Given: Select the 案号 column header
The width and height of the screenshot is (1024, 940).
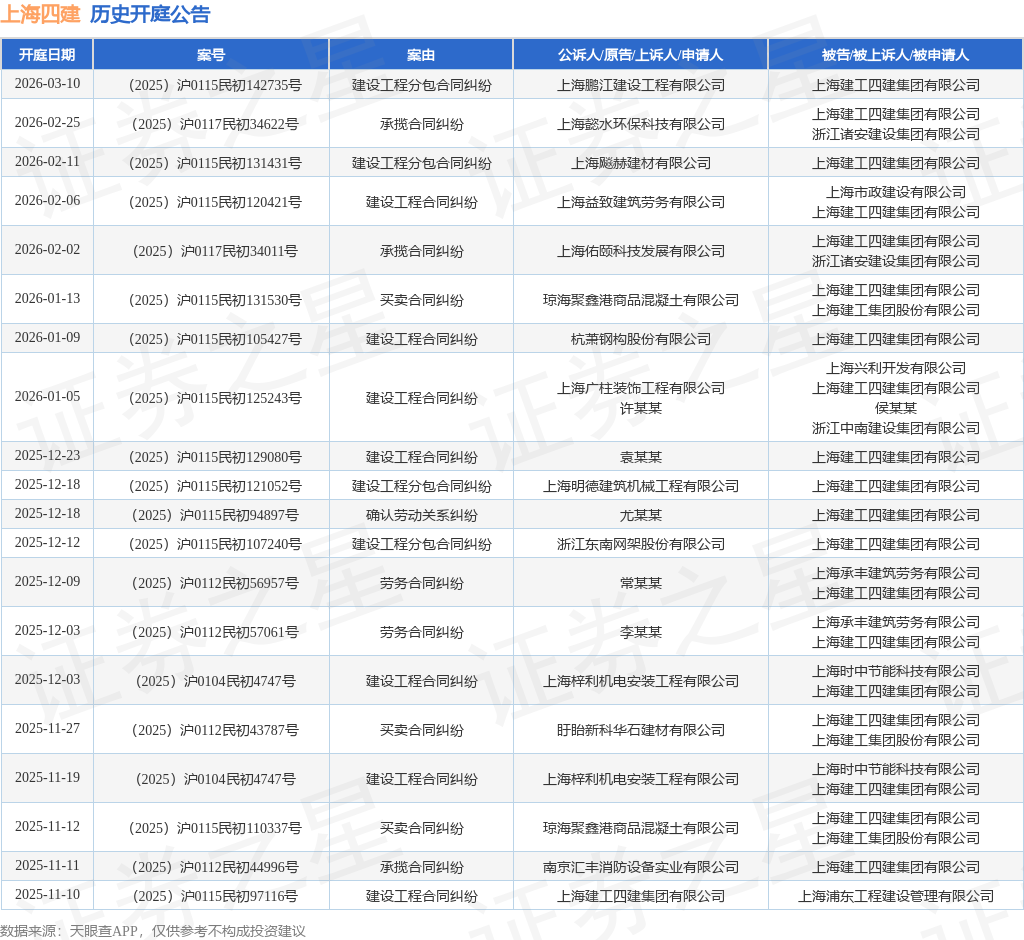Looking at the screenshot, I should tap(211, 55).
